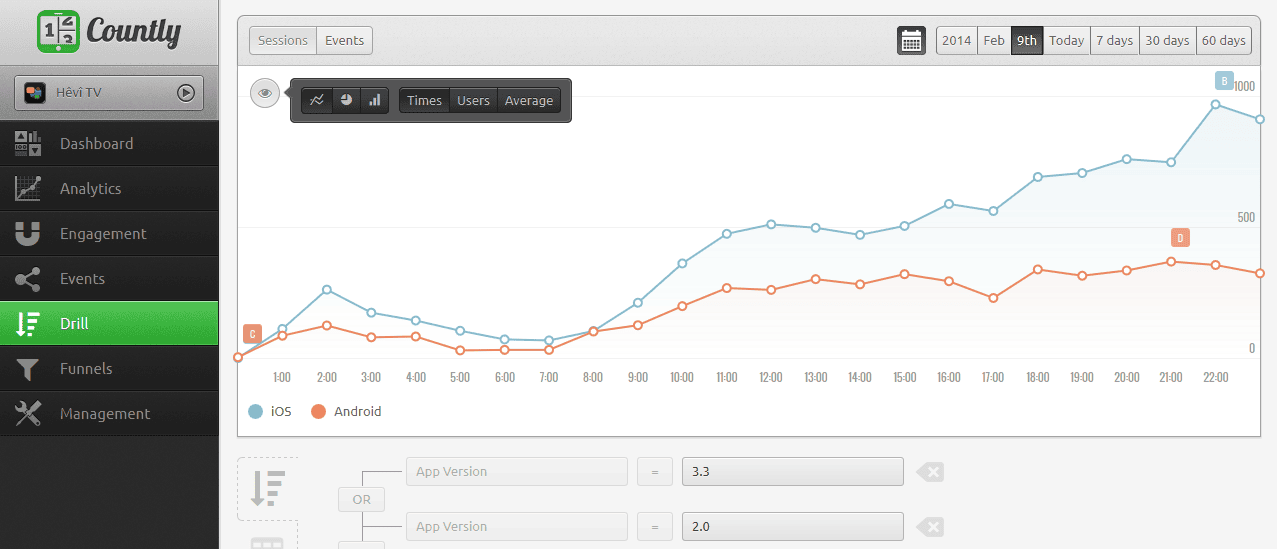Show the last 60 days
Viewport: 1277px width, 549px height.
click(1224, 41)
